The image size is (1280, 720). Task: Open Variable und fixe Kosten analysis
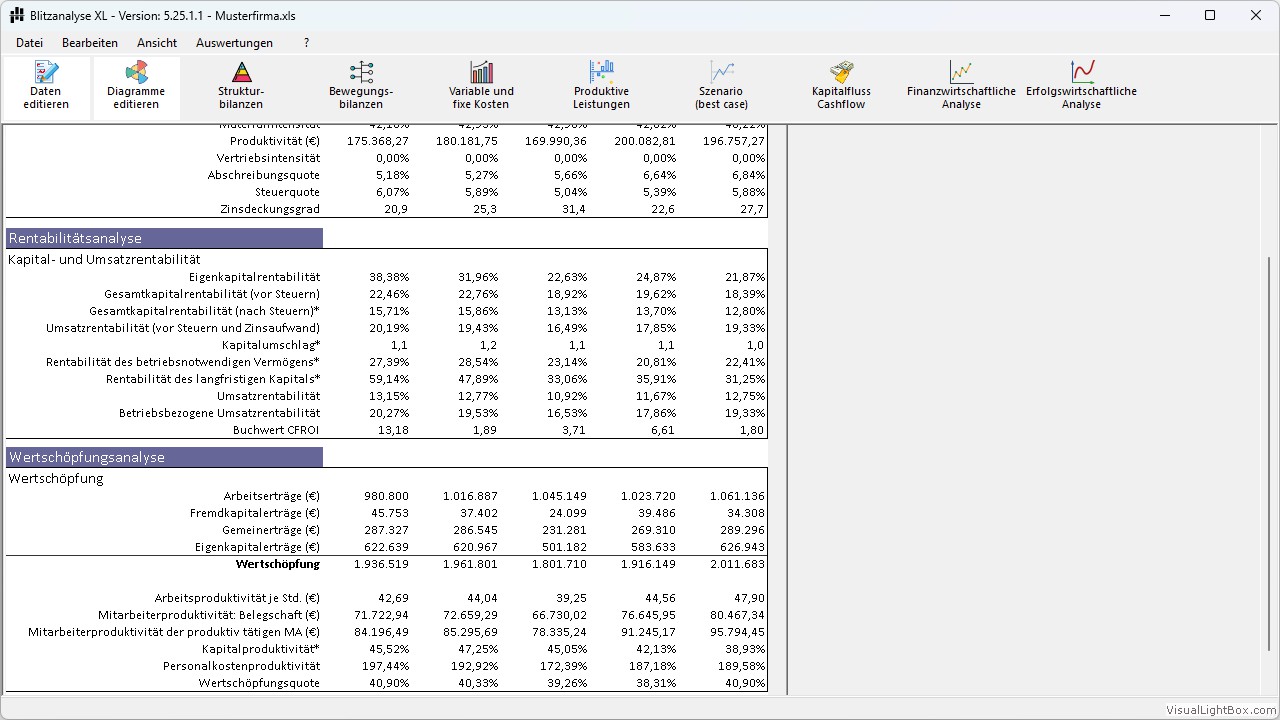(481, 87)
